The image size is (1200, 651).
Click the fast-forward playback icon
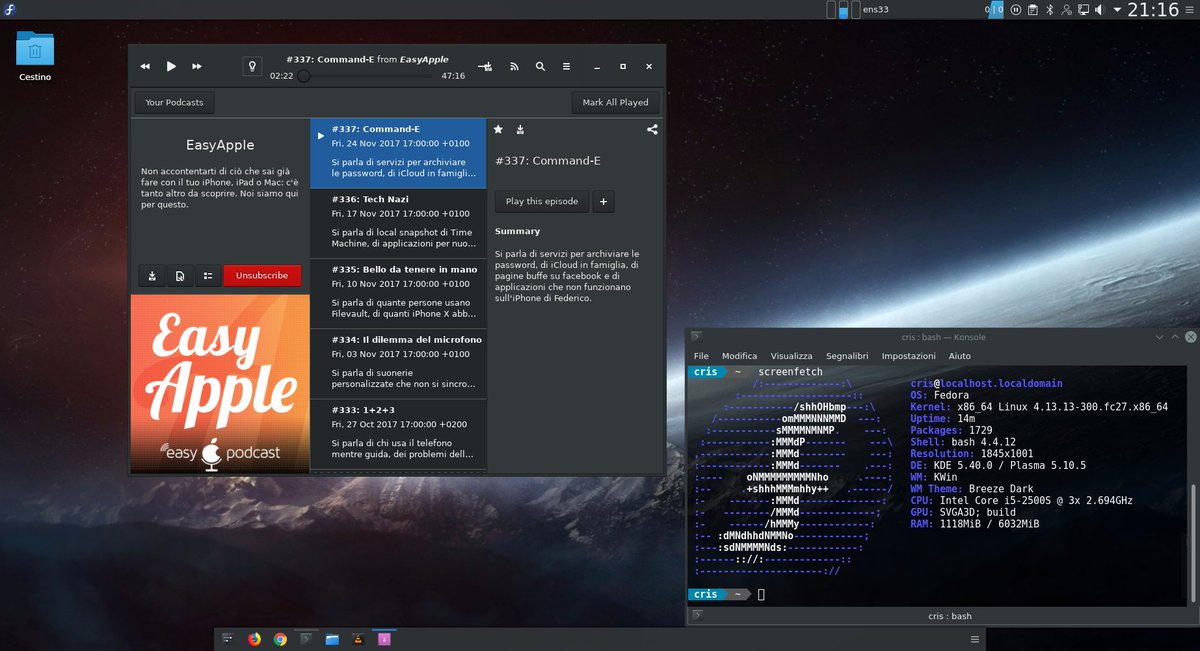pyautogui.click(x=196, y=66)
